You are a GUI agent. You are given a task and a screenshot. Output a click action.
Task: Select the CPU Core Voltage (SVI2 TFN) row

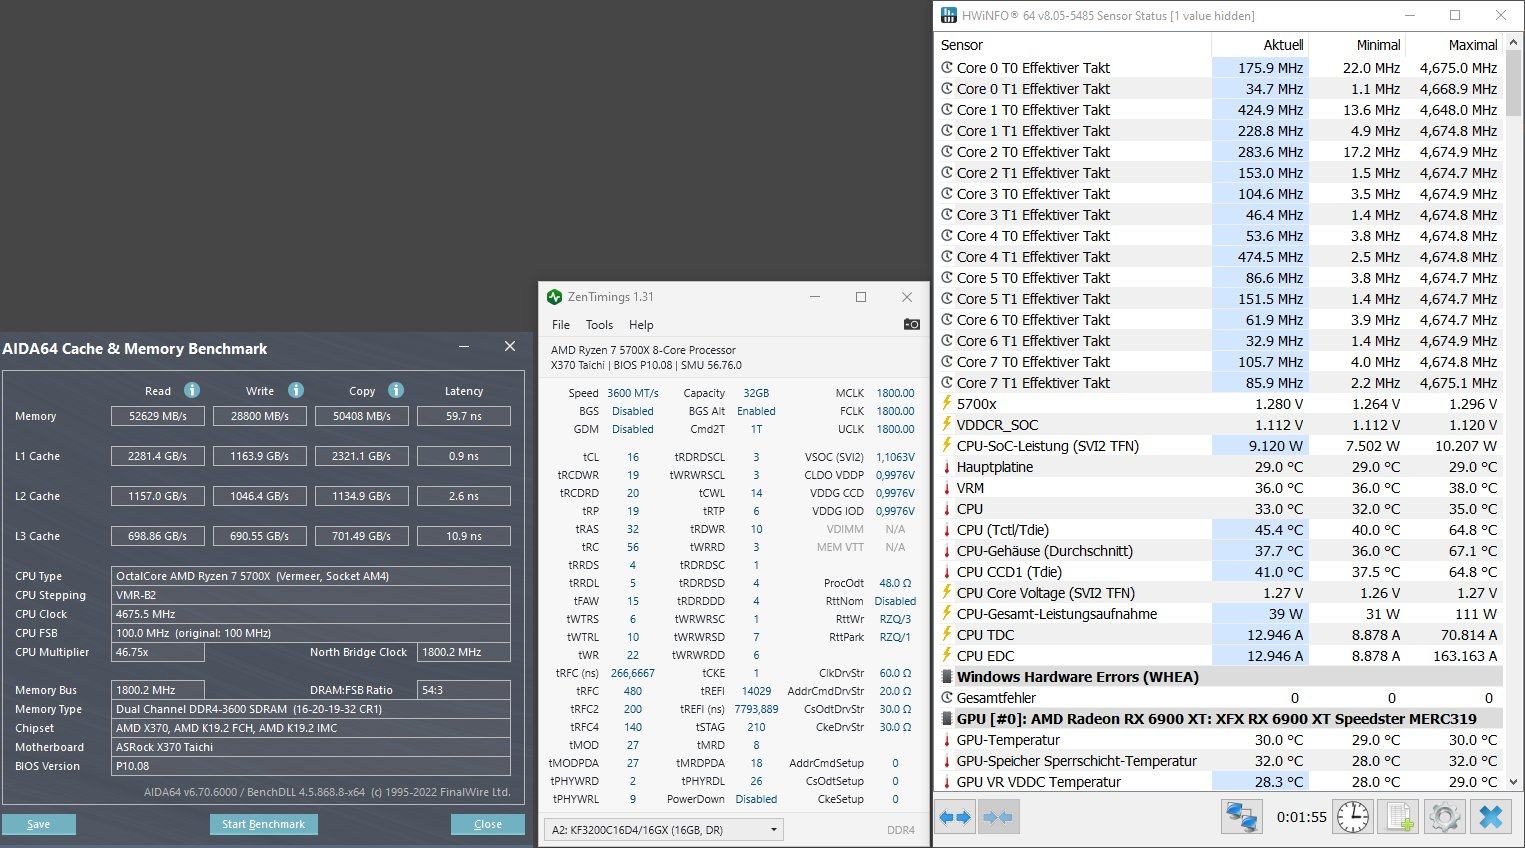tap(1220, 593)
